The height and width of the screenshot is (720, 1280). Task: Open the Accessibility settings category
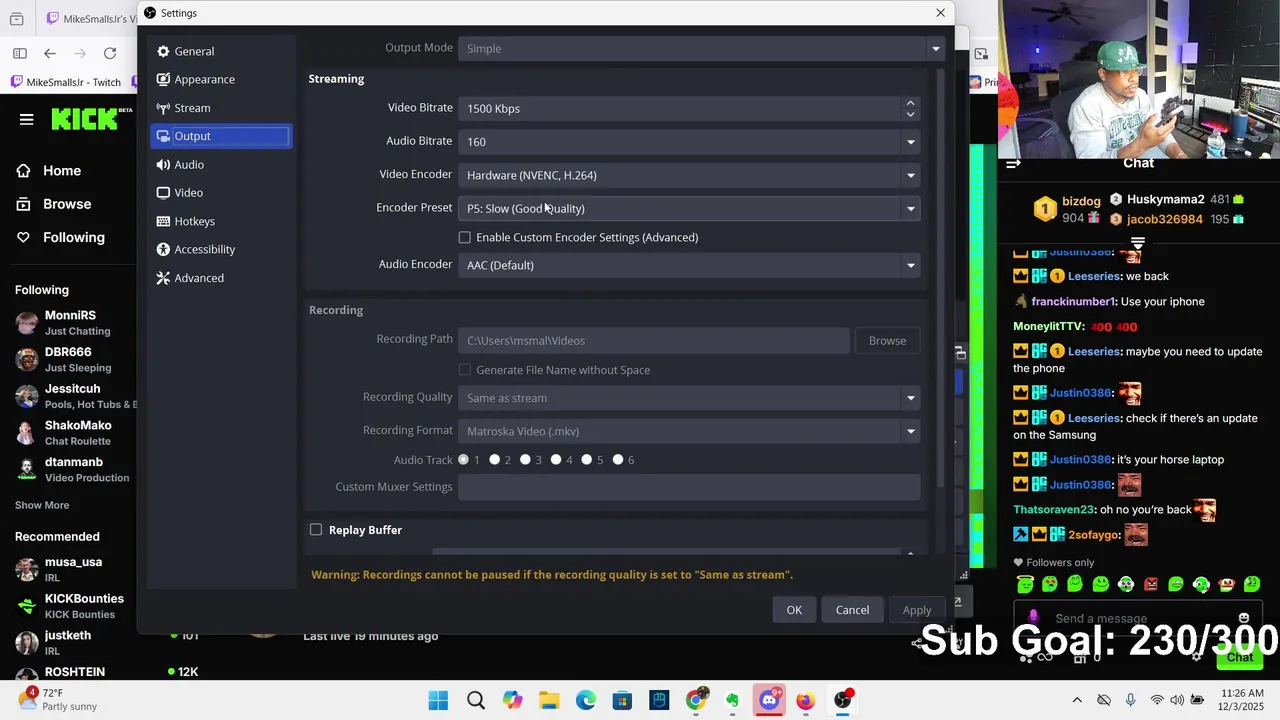click(x=220, y=249)
